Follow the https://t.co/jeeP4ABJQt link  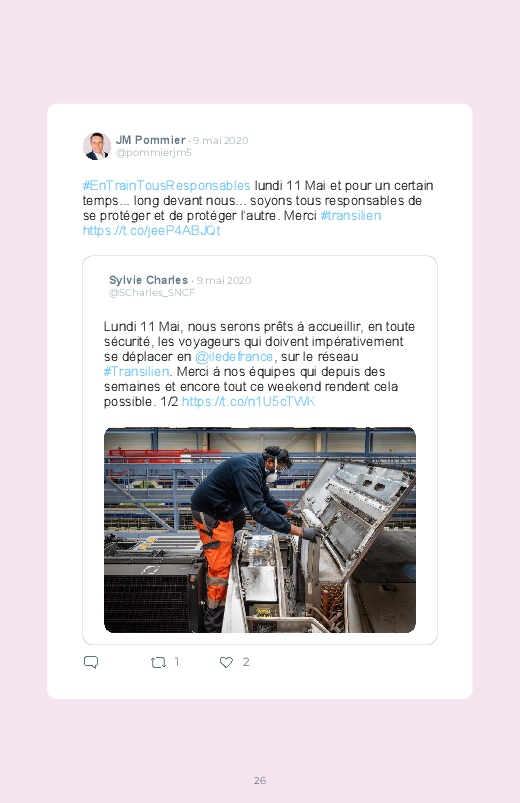[x=152, y=230]
